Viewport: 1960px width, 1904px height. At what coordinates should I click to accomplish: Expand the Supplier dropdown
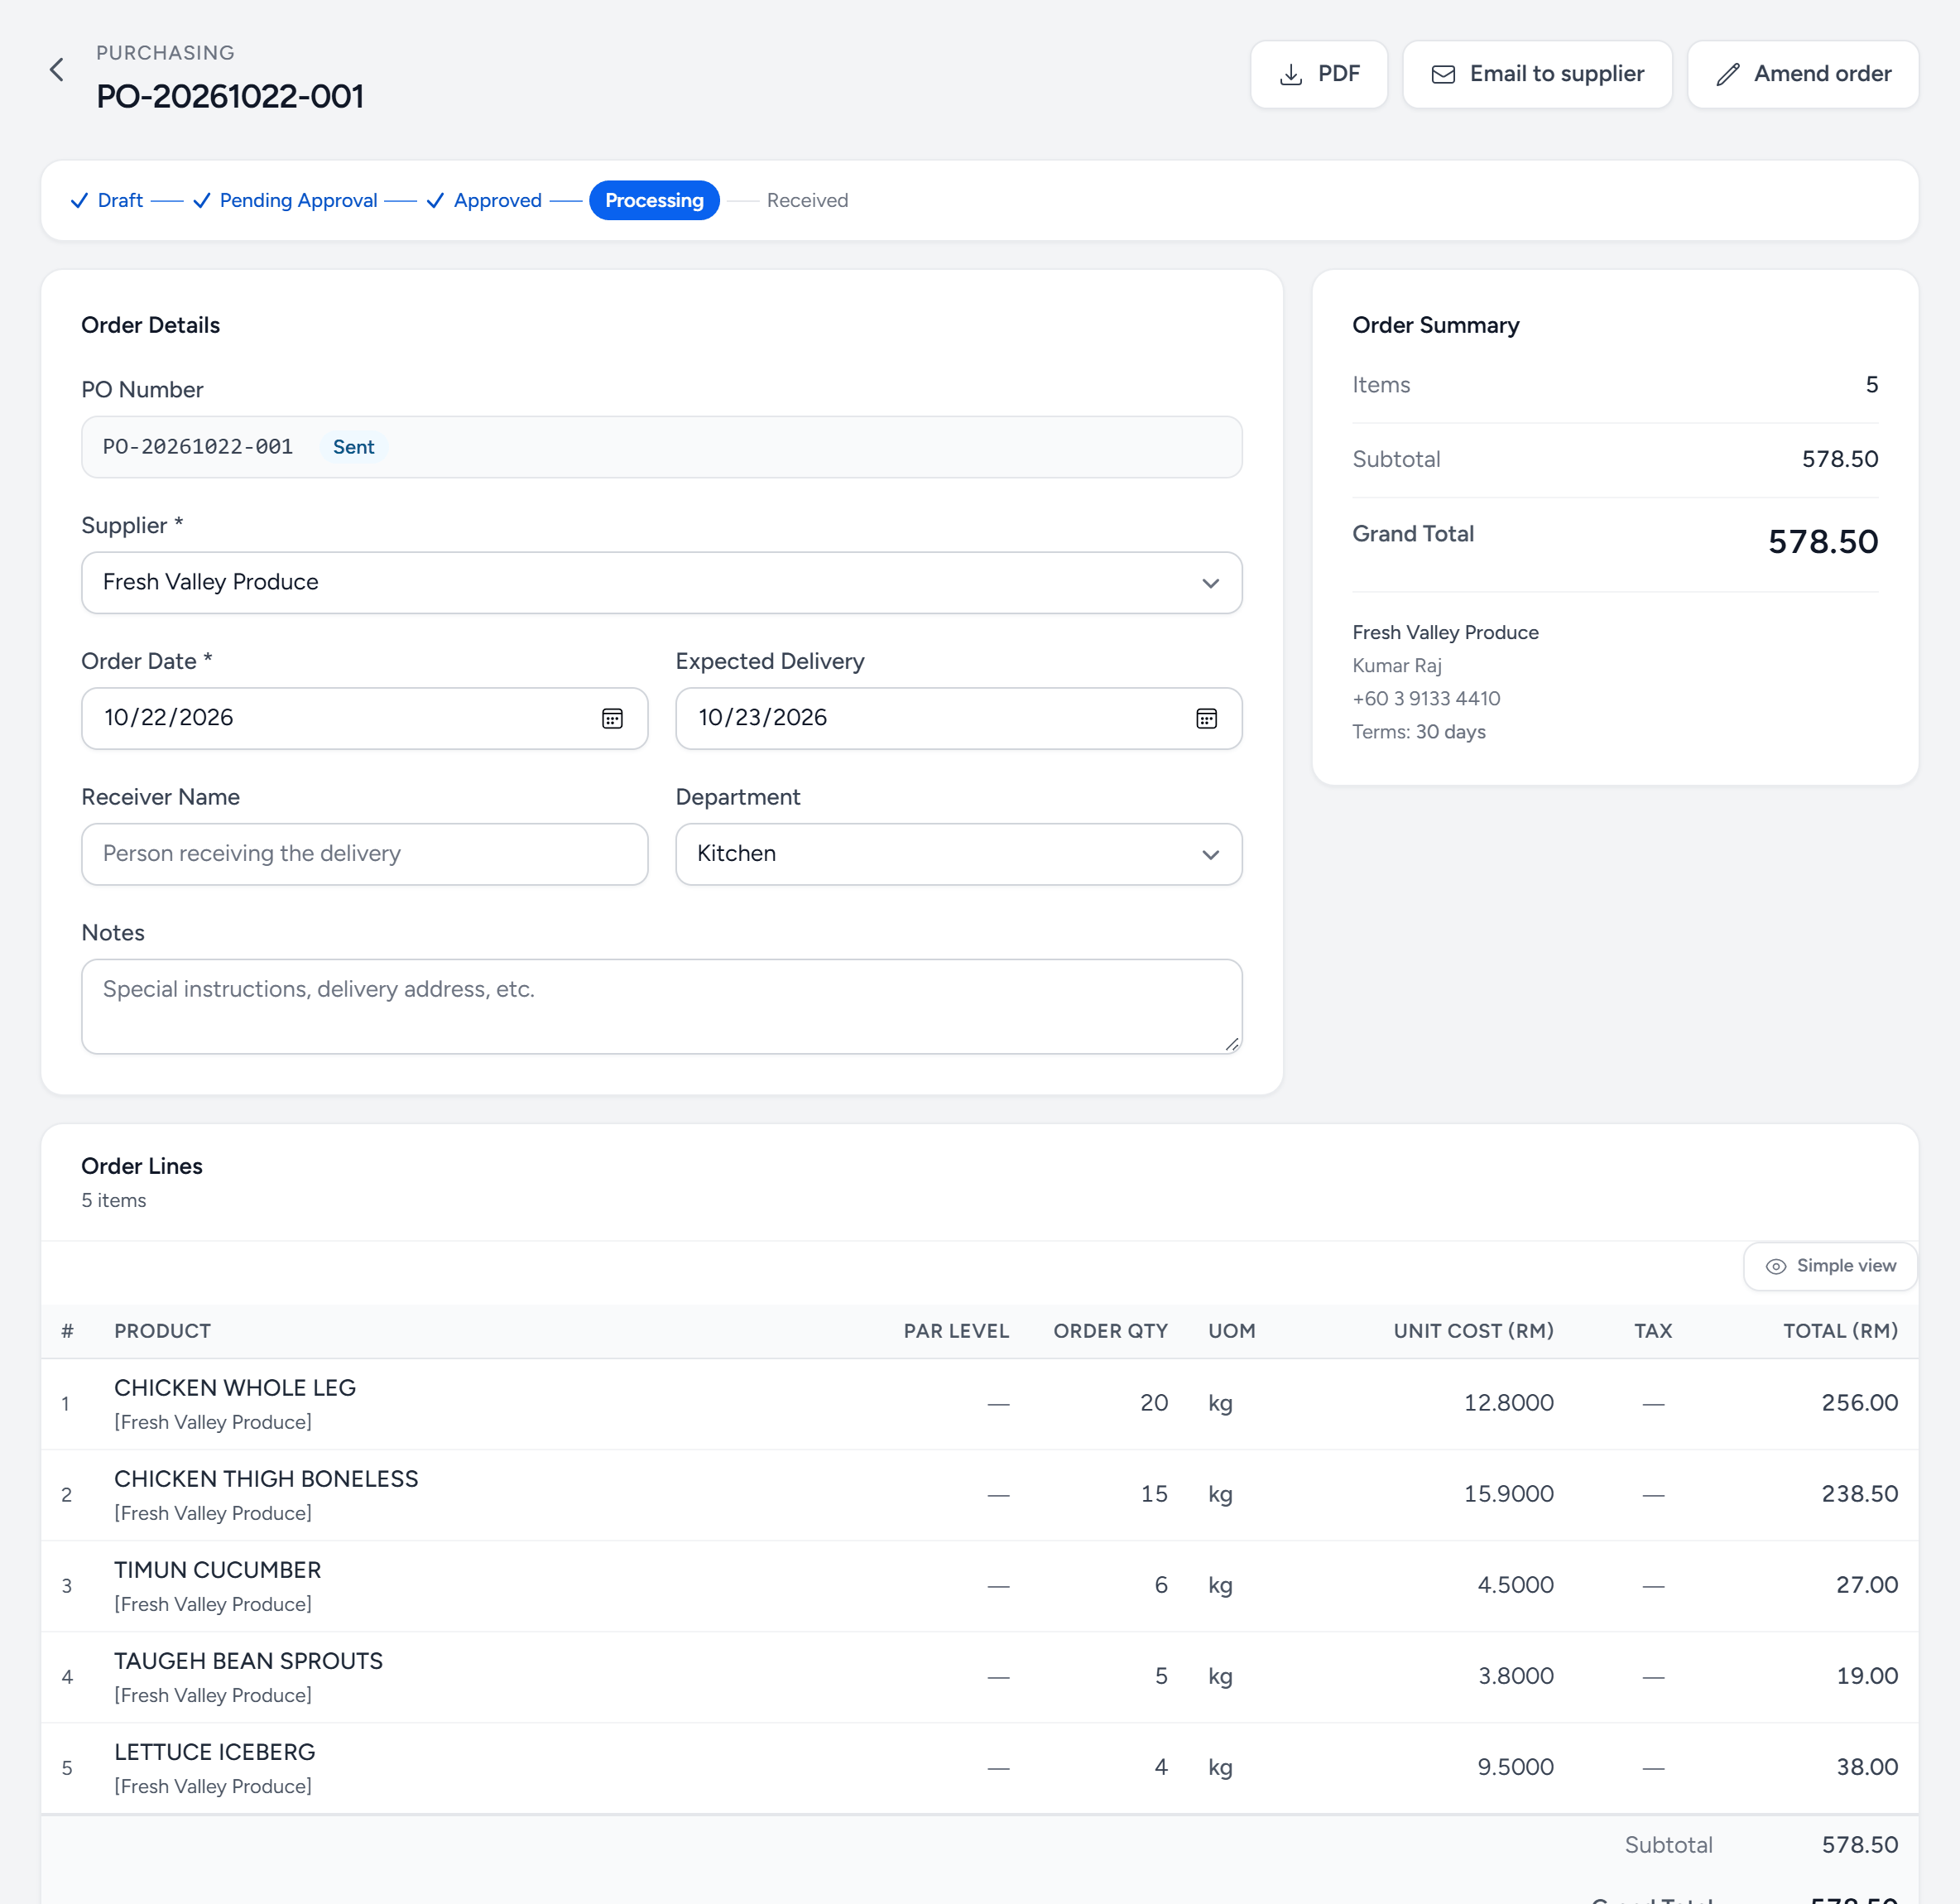[x=662, y=583]
